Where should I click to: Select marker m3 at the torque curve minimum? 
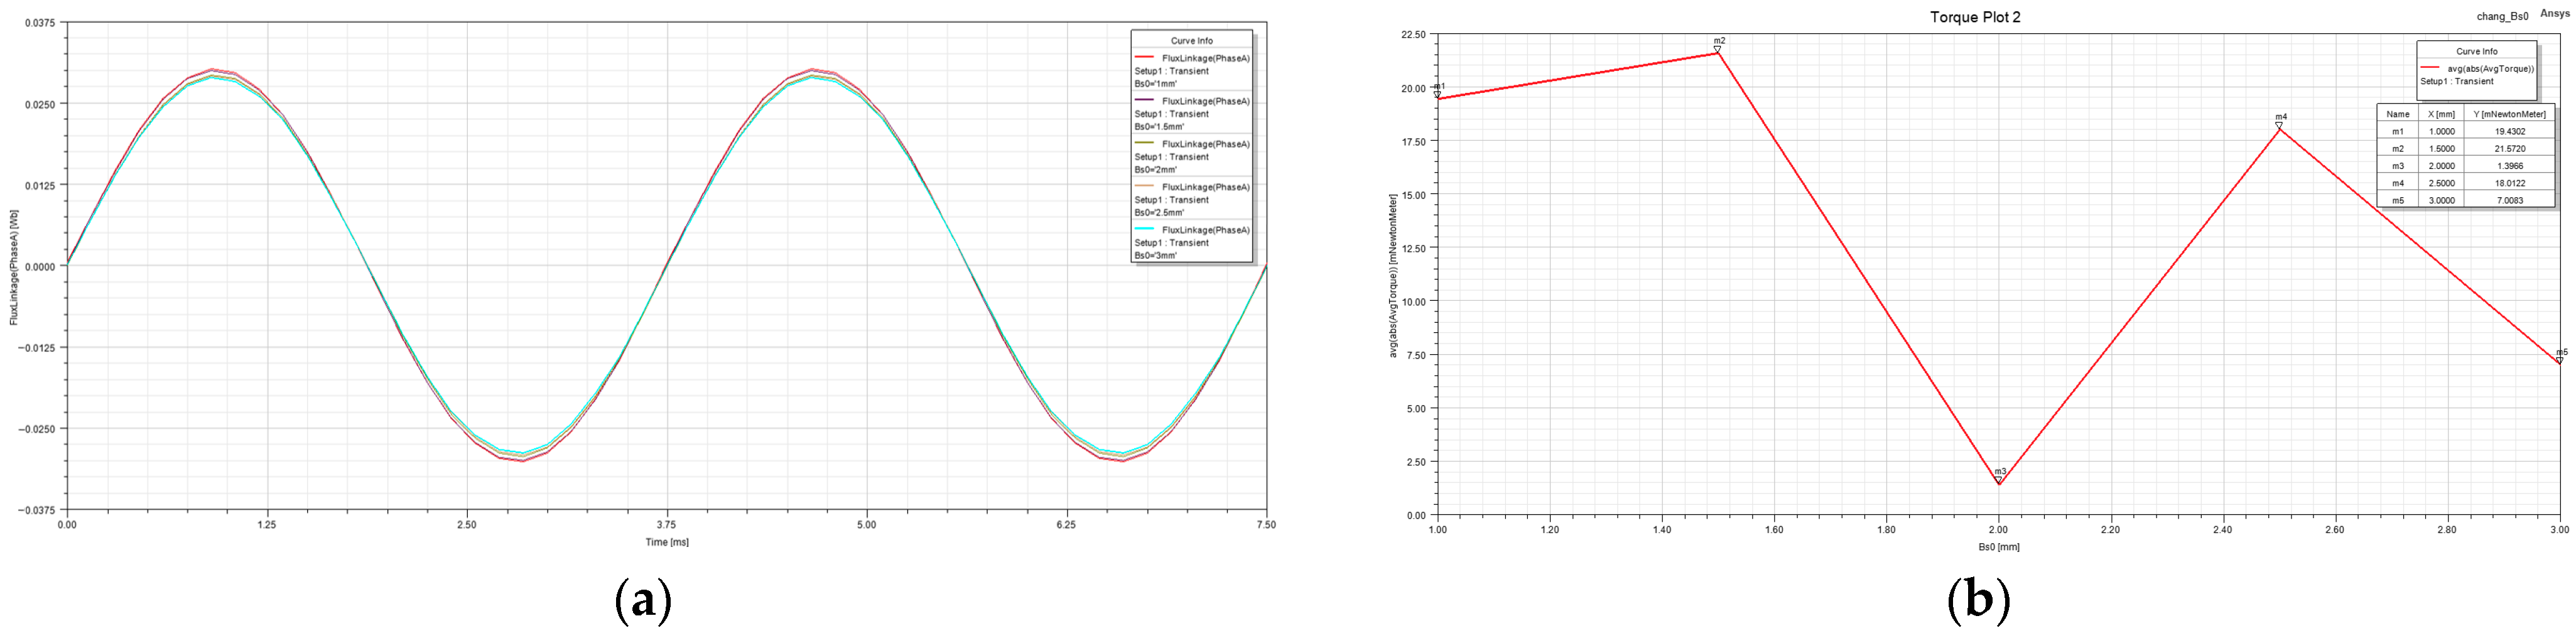coord(1999,481)
